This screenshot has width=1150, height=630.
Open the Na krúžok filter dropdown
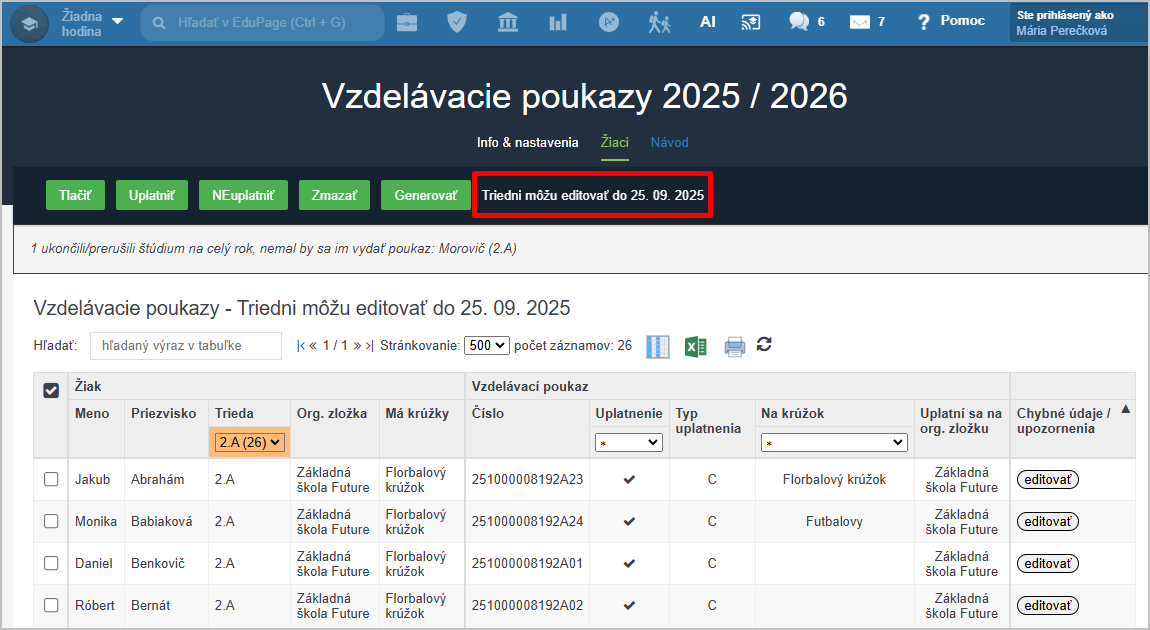pos(834,442)
